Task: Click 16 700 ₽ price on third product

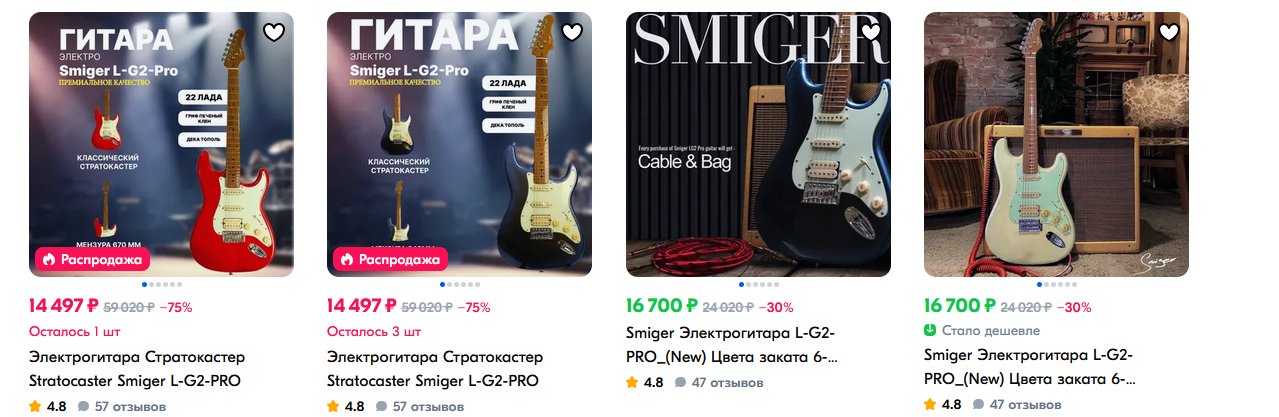Action: coord(661,306)
